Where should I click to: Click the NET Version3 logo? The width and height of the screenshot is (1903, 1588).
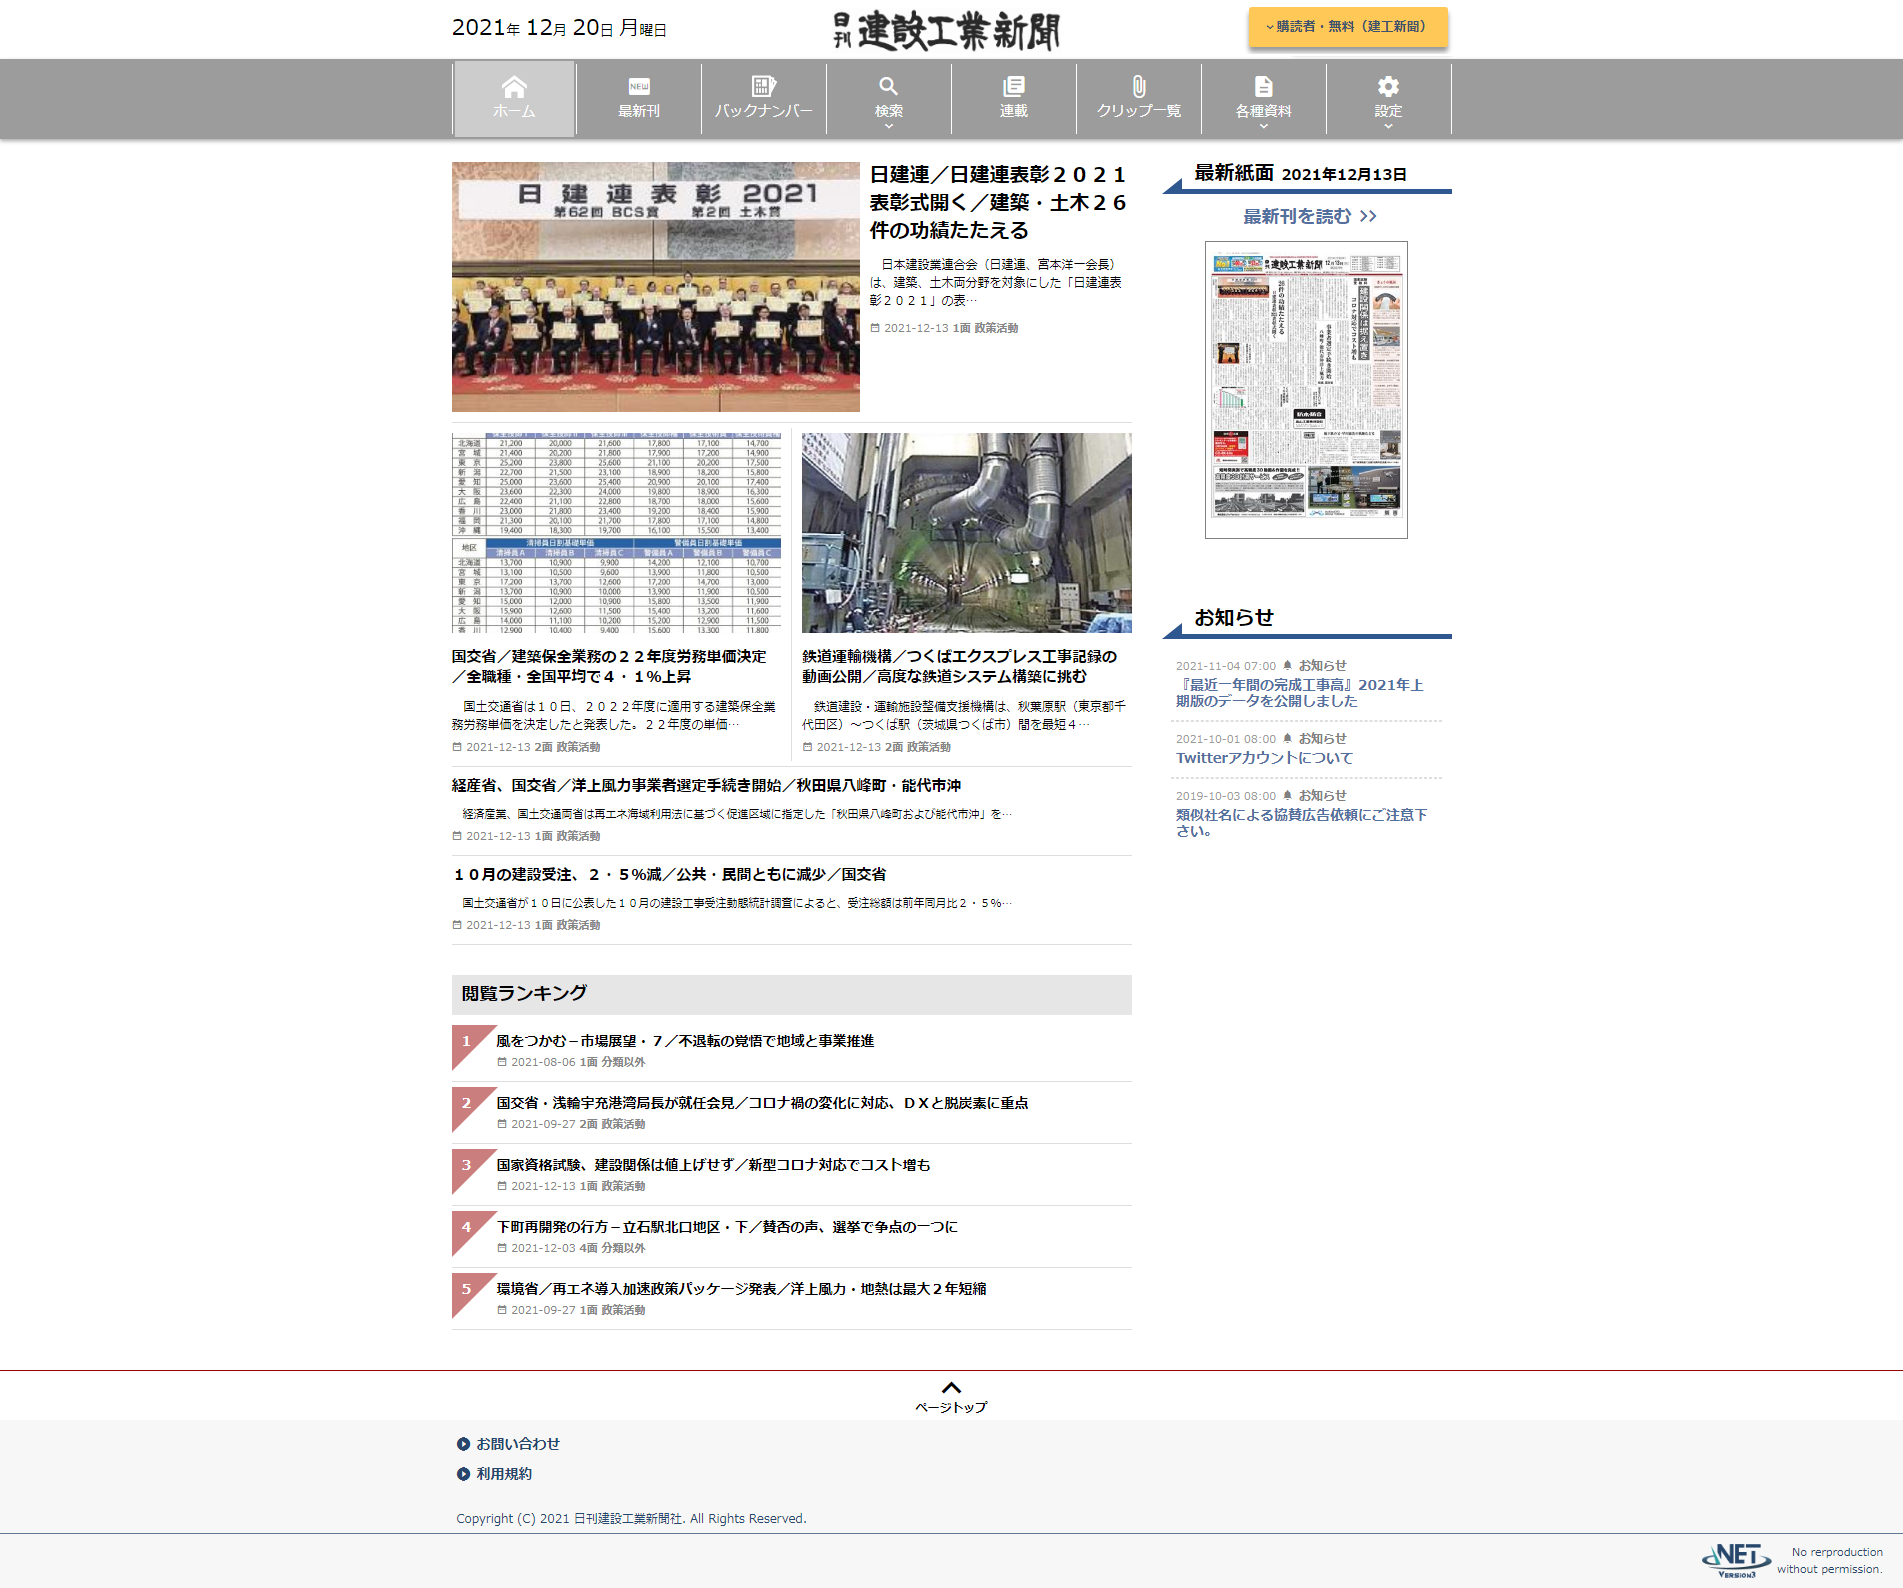click(x=1736, y=1560)
